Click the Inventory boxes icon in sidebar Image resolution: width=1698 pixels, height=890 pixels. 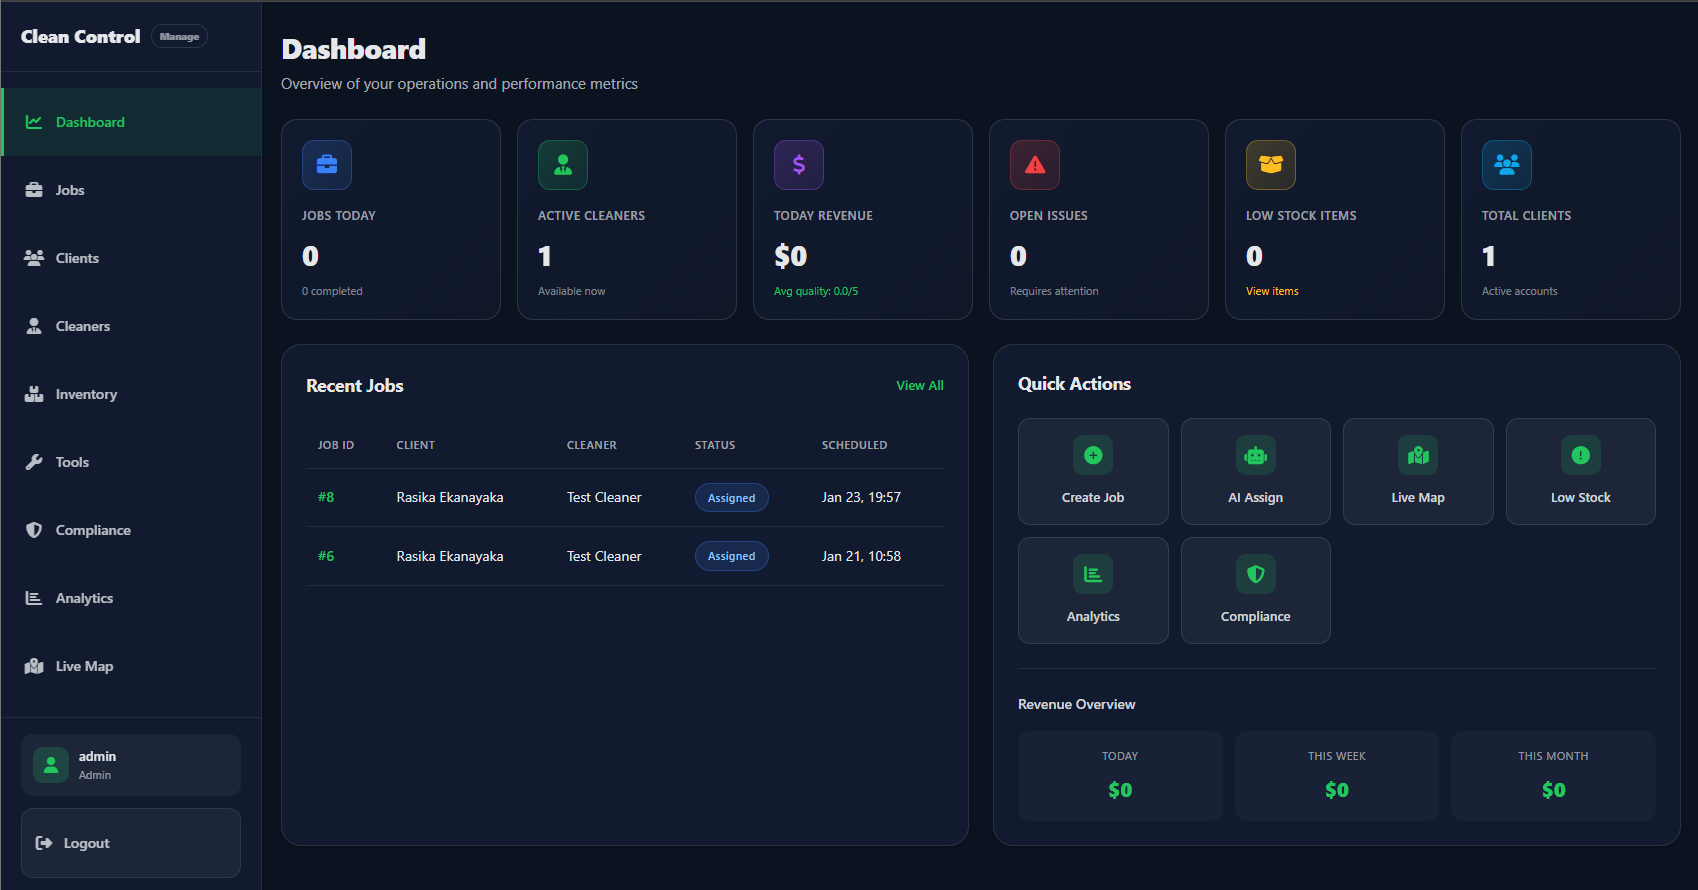[x=34, y=394]
